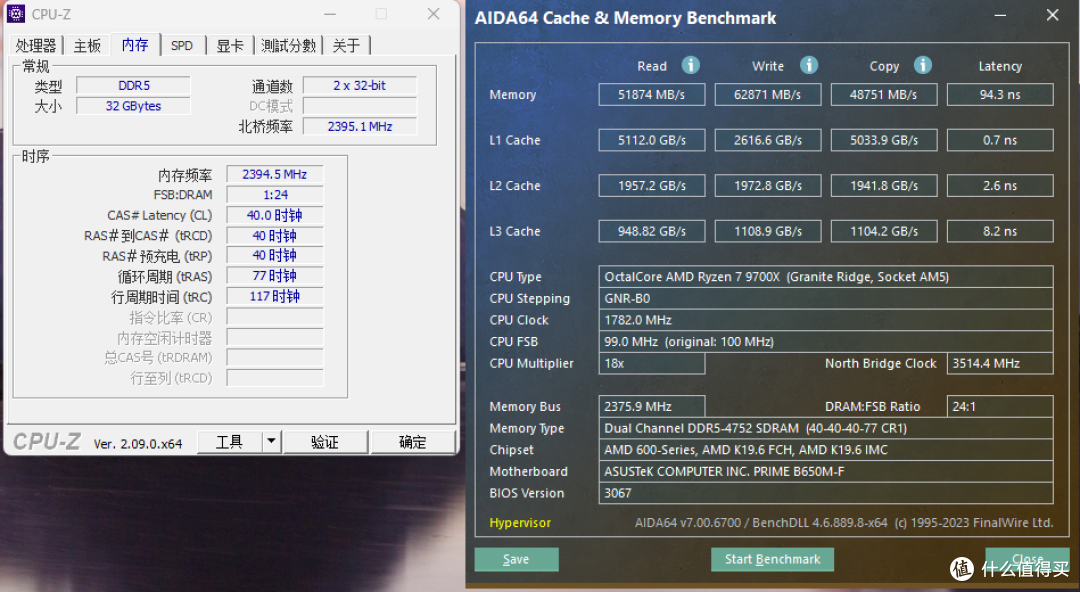Click the CPU-Z app icon in title bar
This screenshot has height=592, width=1080.
16,14
